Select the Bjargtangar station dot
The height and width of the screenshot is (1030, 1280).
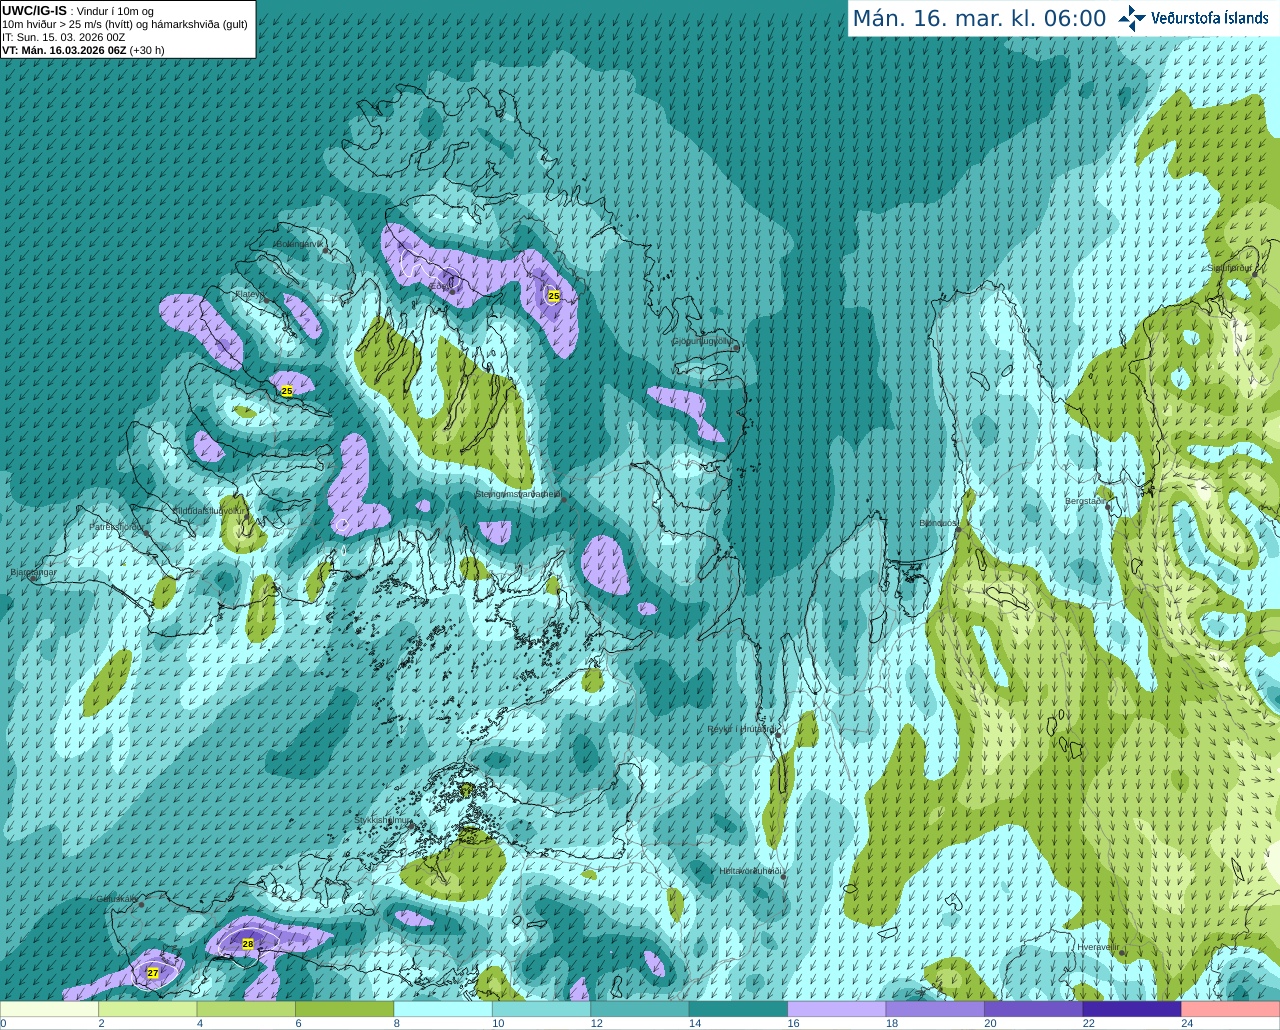point(33,578)
